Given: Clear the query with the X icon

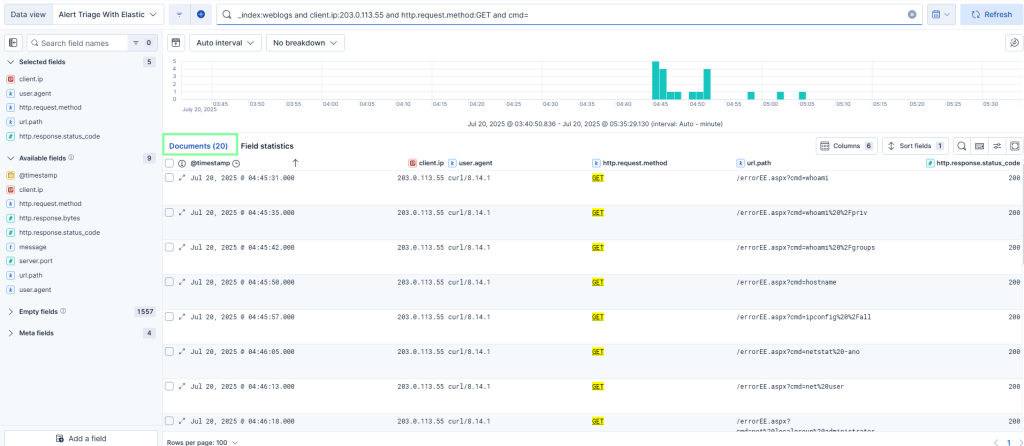Looking at the screenshot, I should (911, 15).
